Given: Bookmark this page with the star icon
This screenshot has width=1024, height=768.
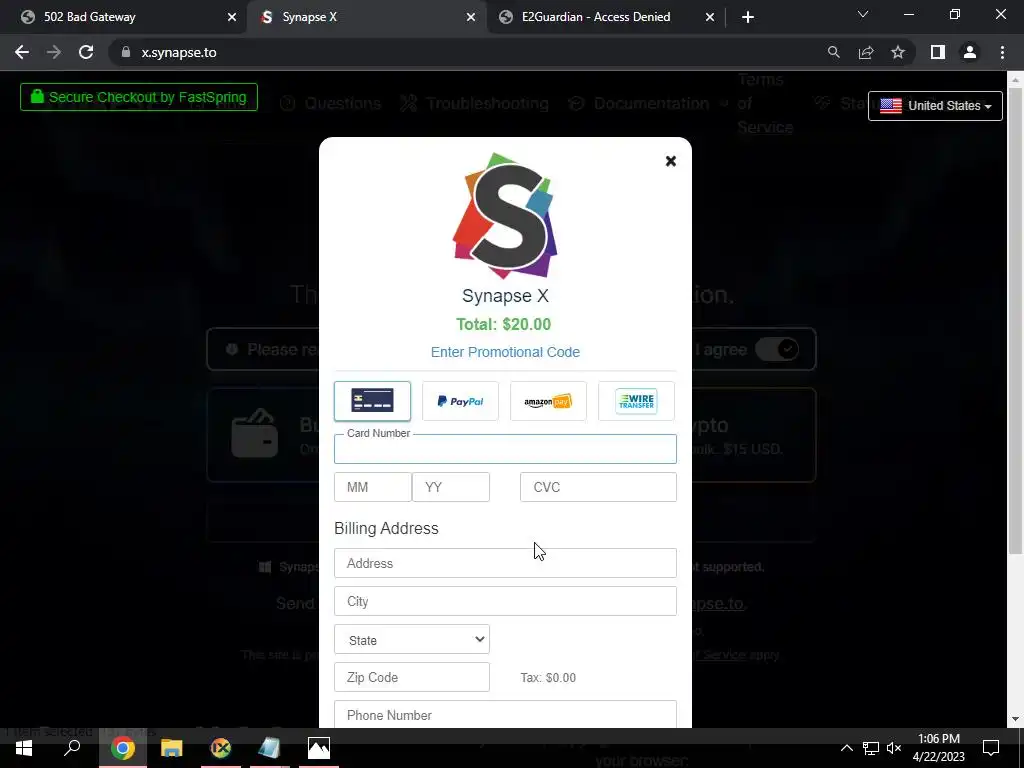Looking at the screenshot, I should [898, 52].
